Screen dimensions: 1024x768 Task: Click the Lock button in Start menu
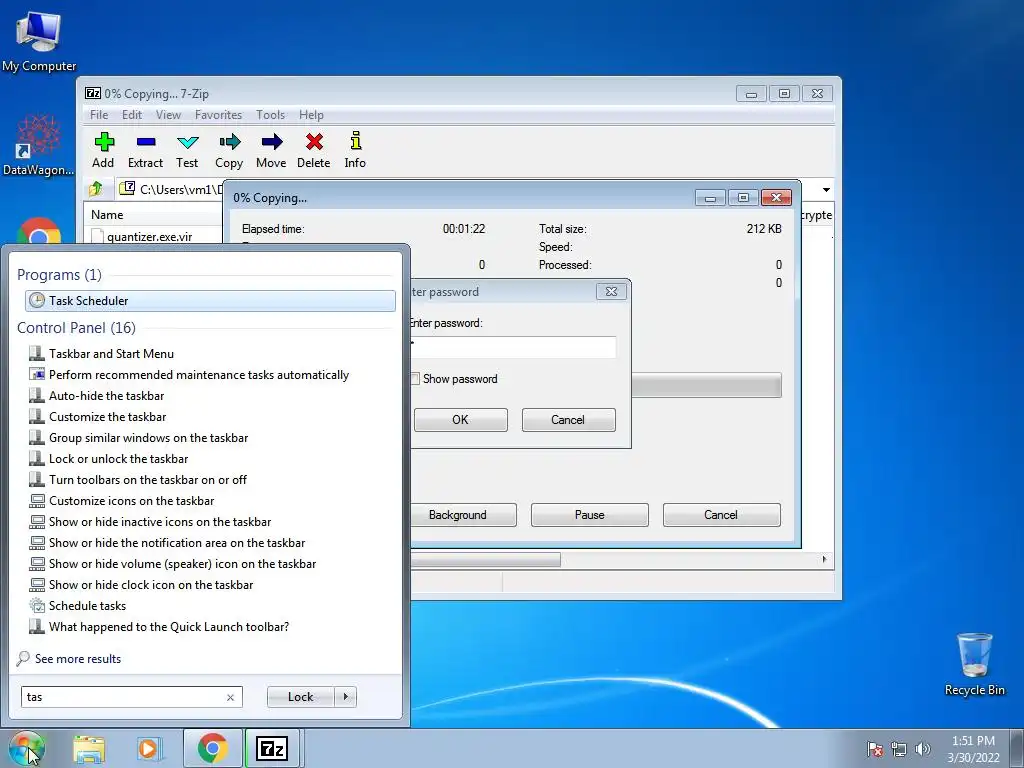pyautogui.click(x=300, y=697)
